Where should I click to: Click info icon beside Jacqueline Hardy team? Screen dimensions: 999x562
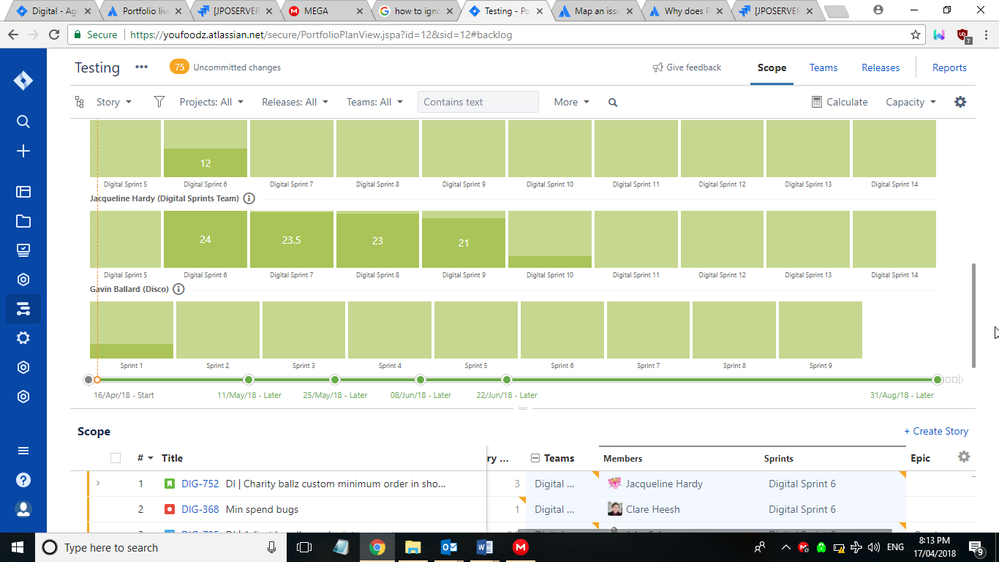coord(249,198)
